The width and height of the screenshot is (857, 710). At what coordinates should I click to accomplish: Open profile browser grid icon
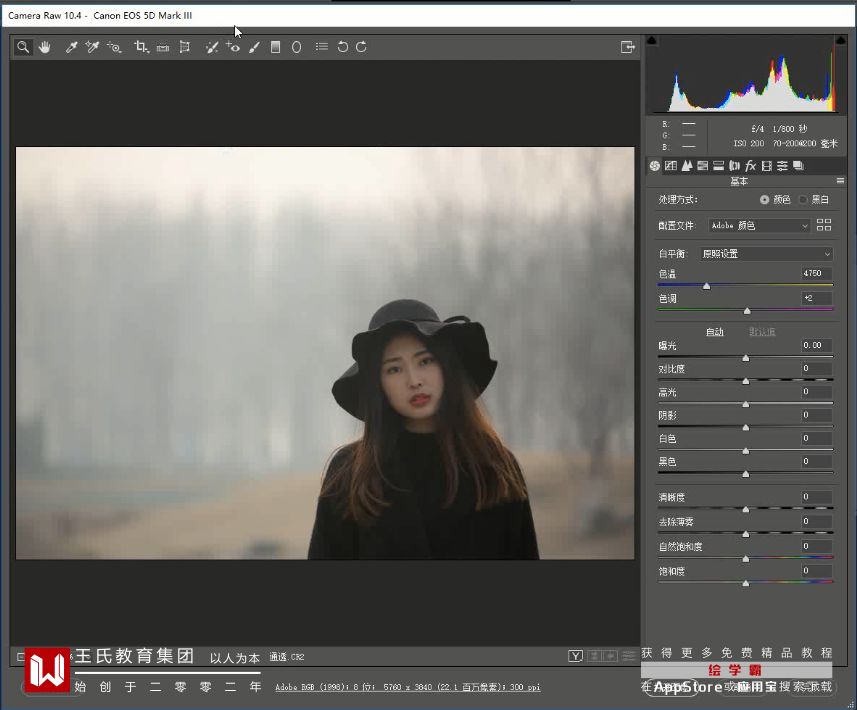pyautogui.click(x=824, y=225)
